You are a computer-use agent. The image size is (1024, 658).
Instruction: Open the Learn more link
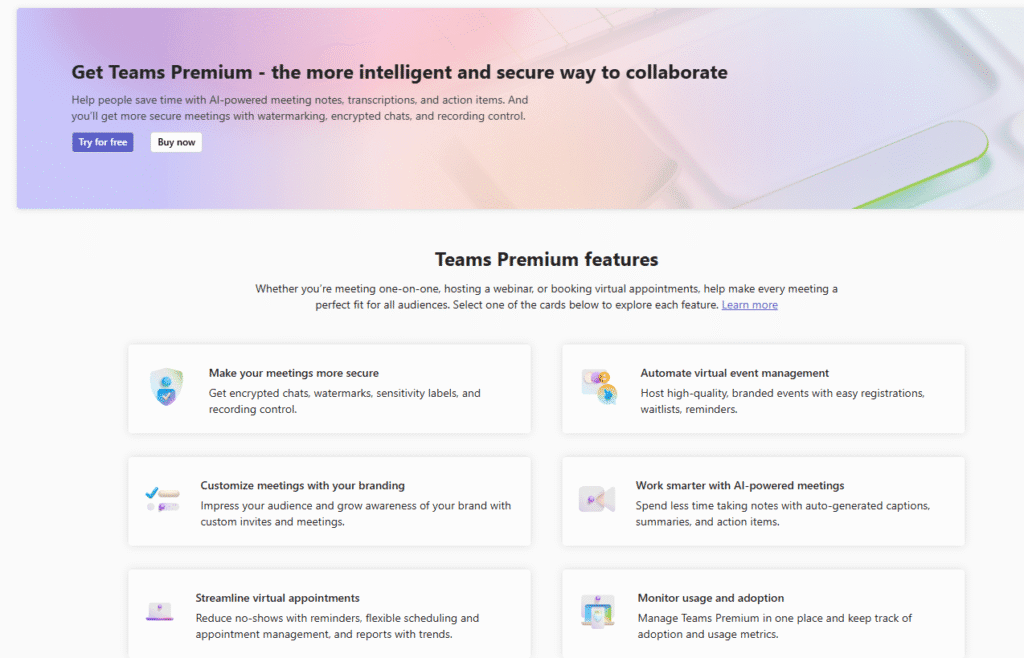coord(749,305)
